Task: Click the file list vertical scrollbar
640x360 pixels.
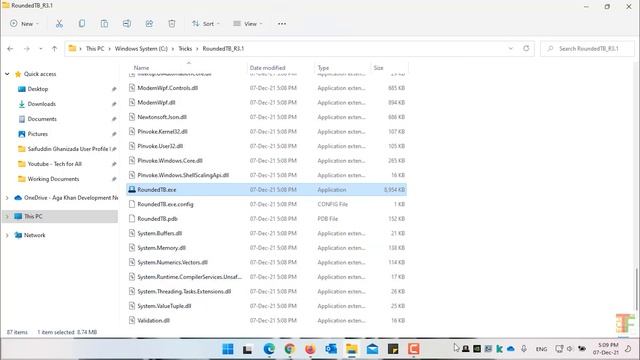Action: pos(636,289)
